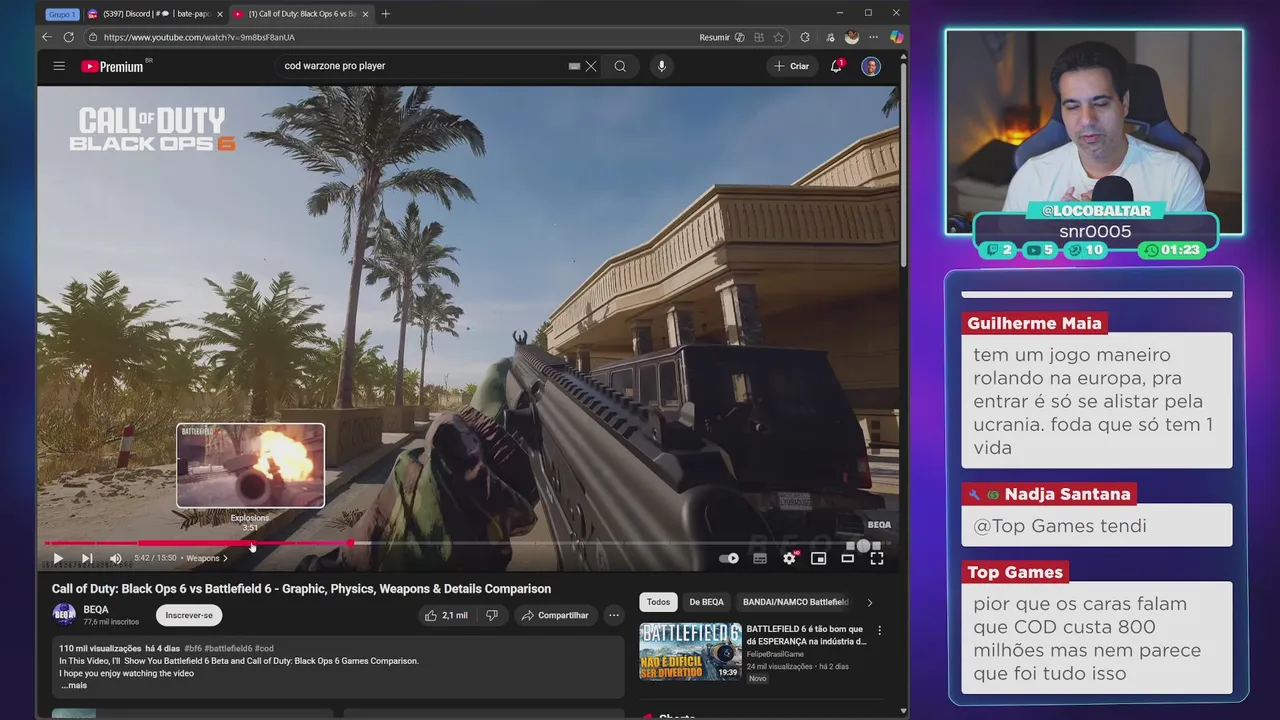This screenshot has height=720, width=1280.
Task: Reload the page
Action: (x=68, y=37)
